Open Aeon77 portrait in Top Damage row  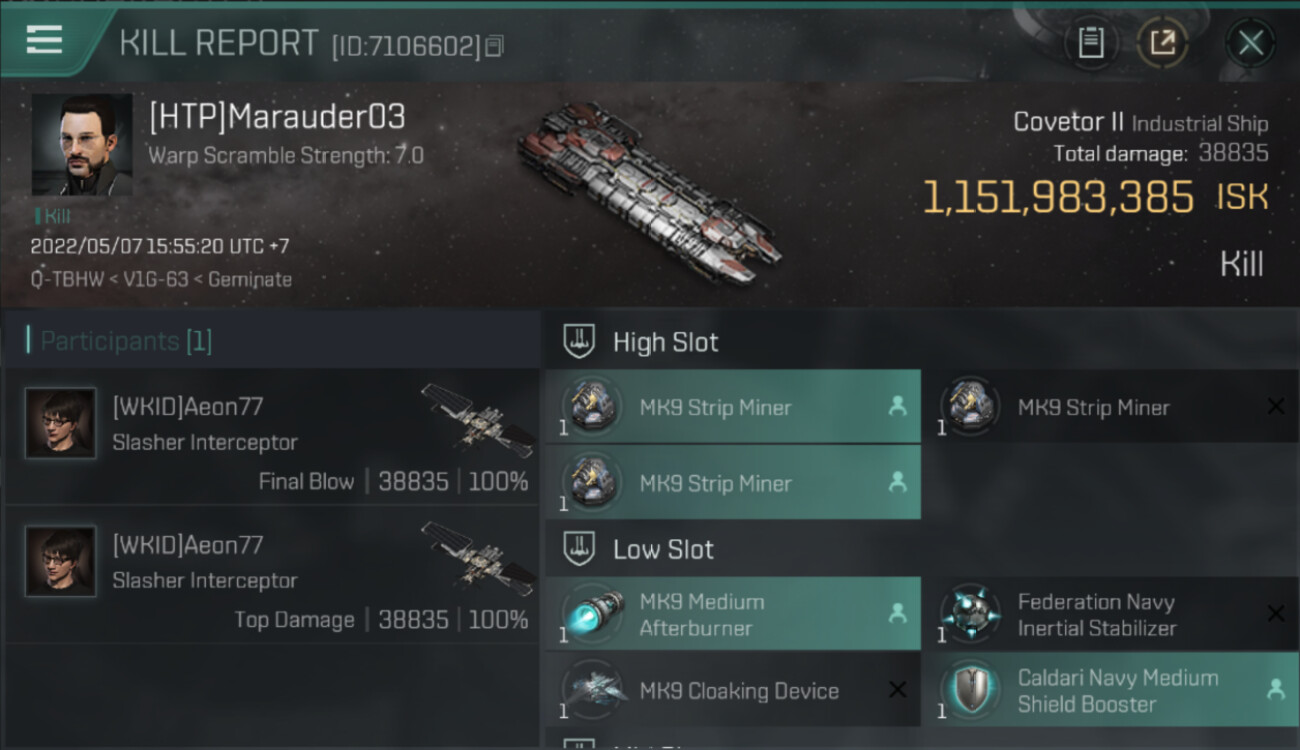coord(61,561)
